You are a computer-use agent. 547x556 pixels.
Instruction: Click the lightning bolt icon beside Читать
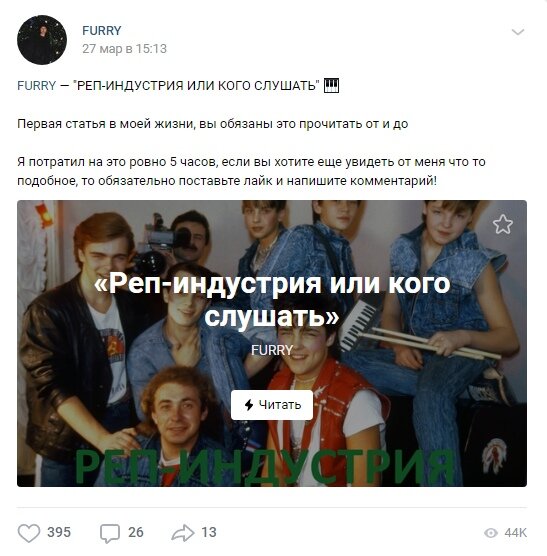click(249, 405)
